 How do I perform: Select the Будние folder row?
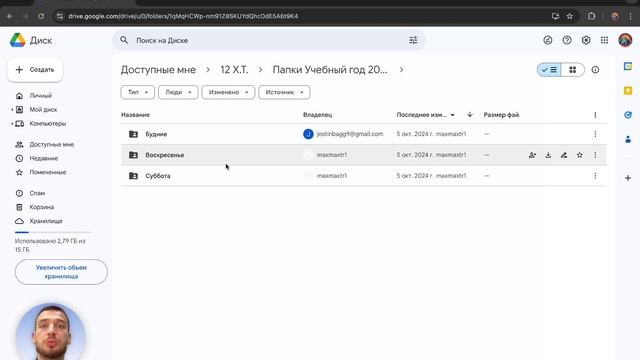(x=364, y=134)
